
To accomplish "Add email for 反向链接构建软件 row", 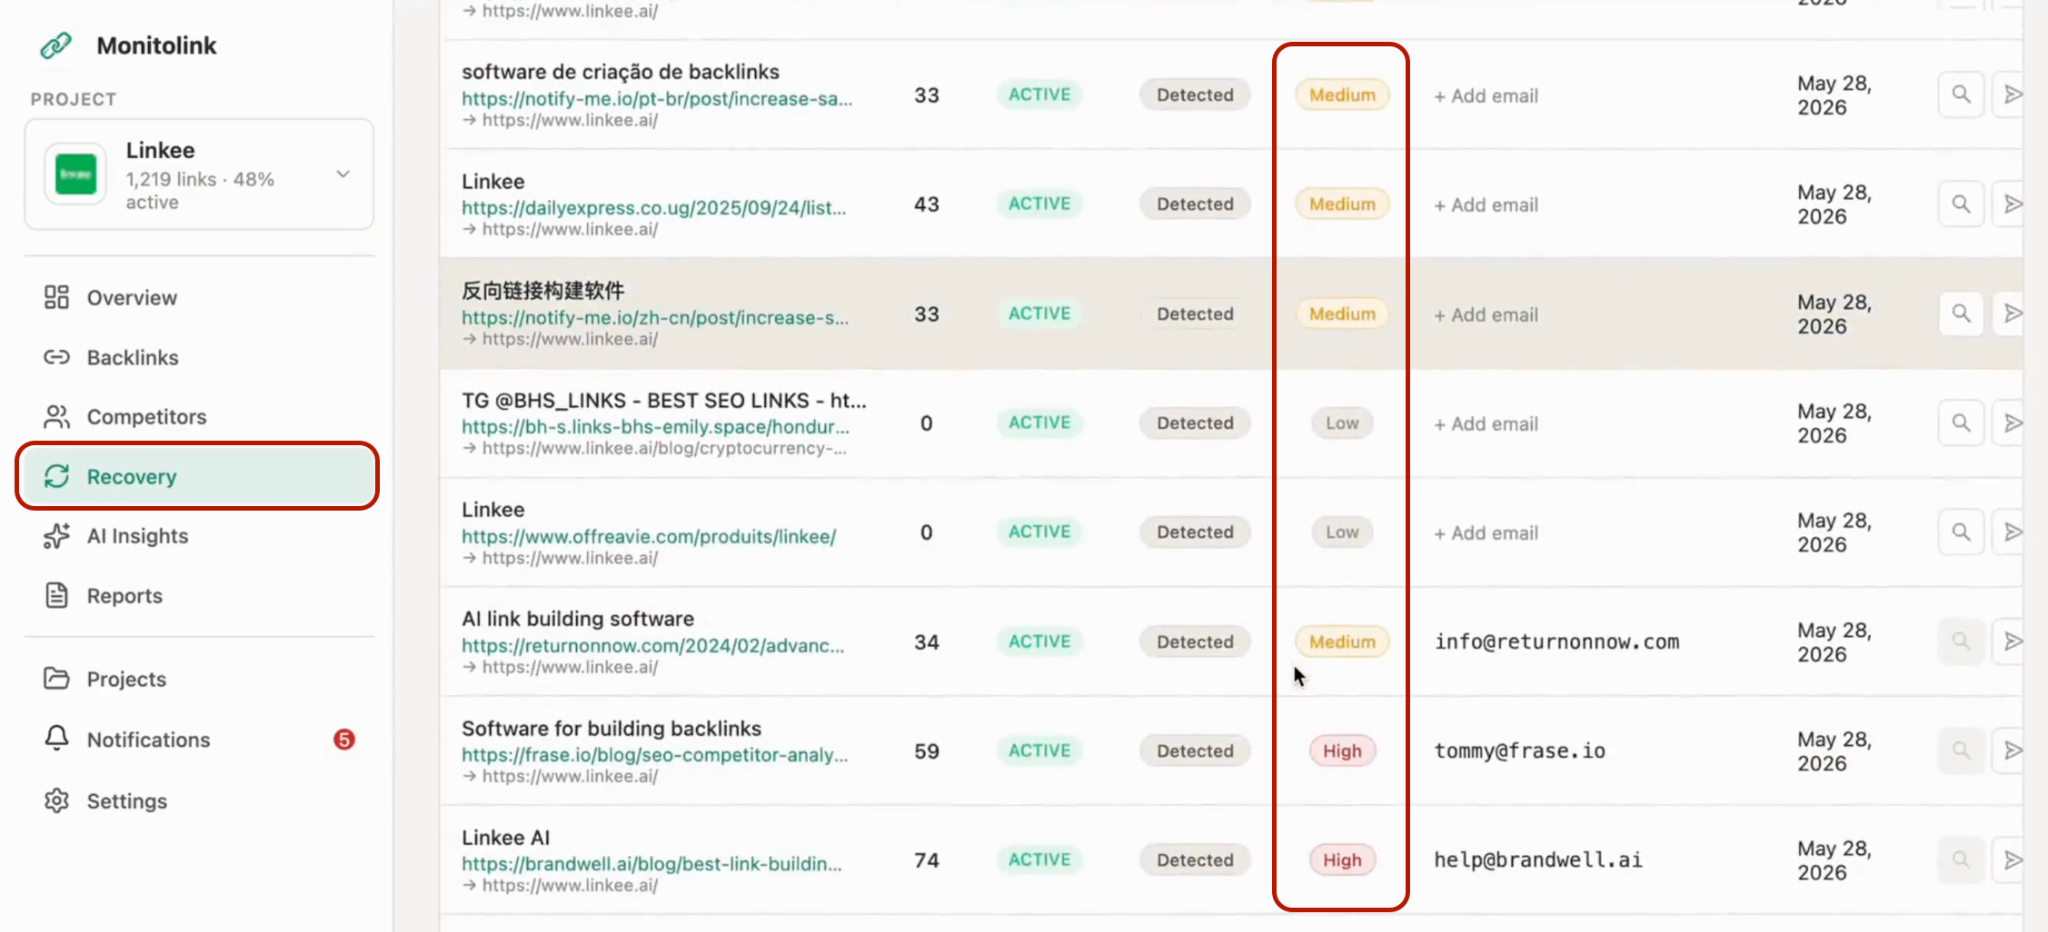I will tap(1486, 315).
